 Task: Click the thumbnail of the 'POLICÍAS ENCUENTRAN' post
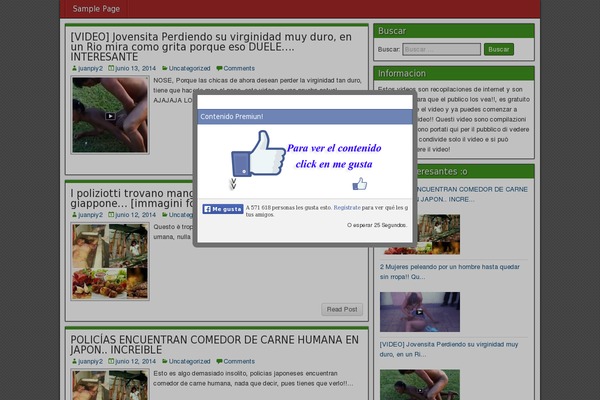point(110,385)
